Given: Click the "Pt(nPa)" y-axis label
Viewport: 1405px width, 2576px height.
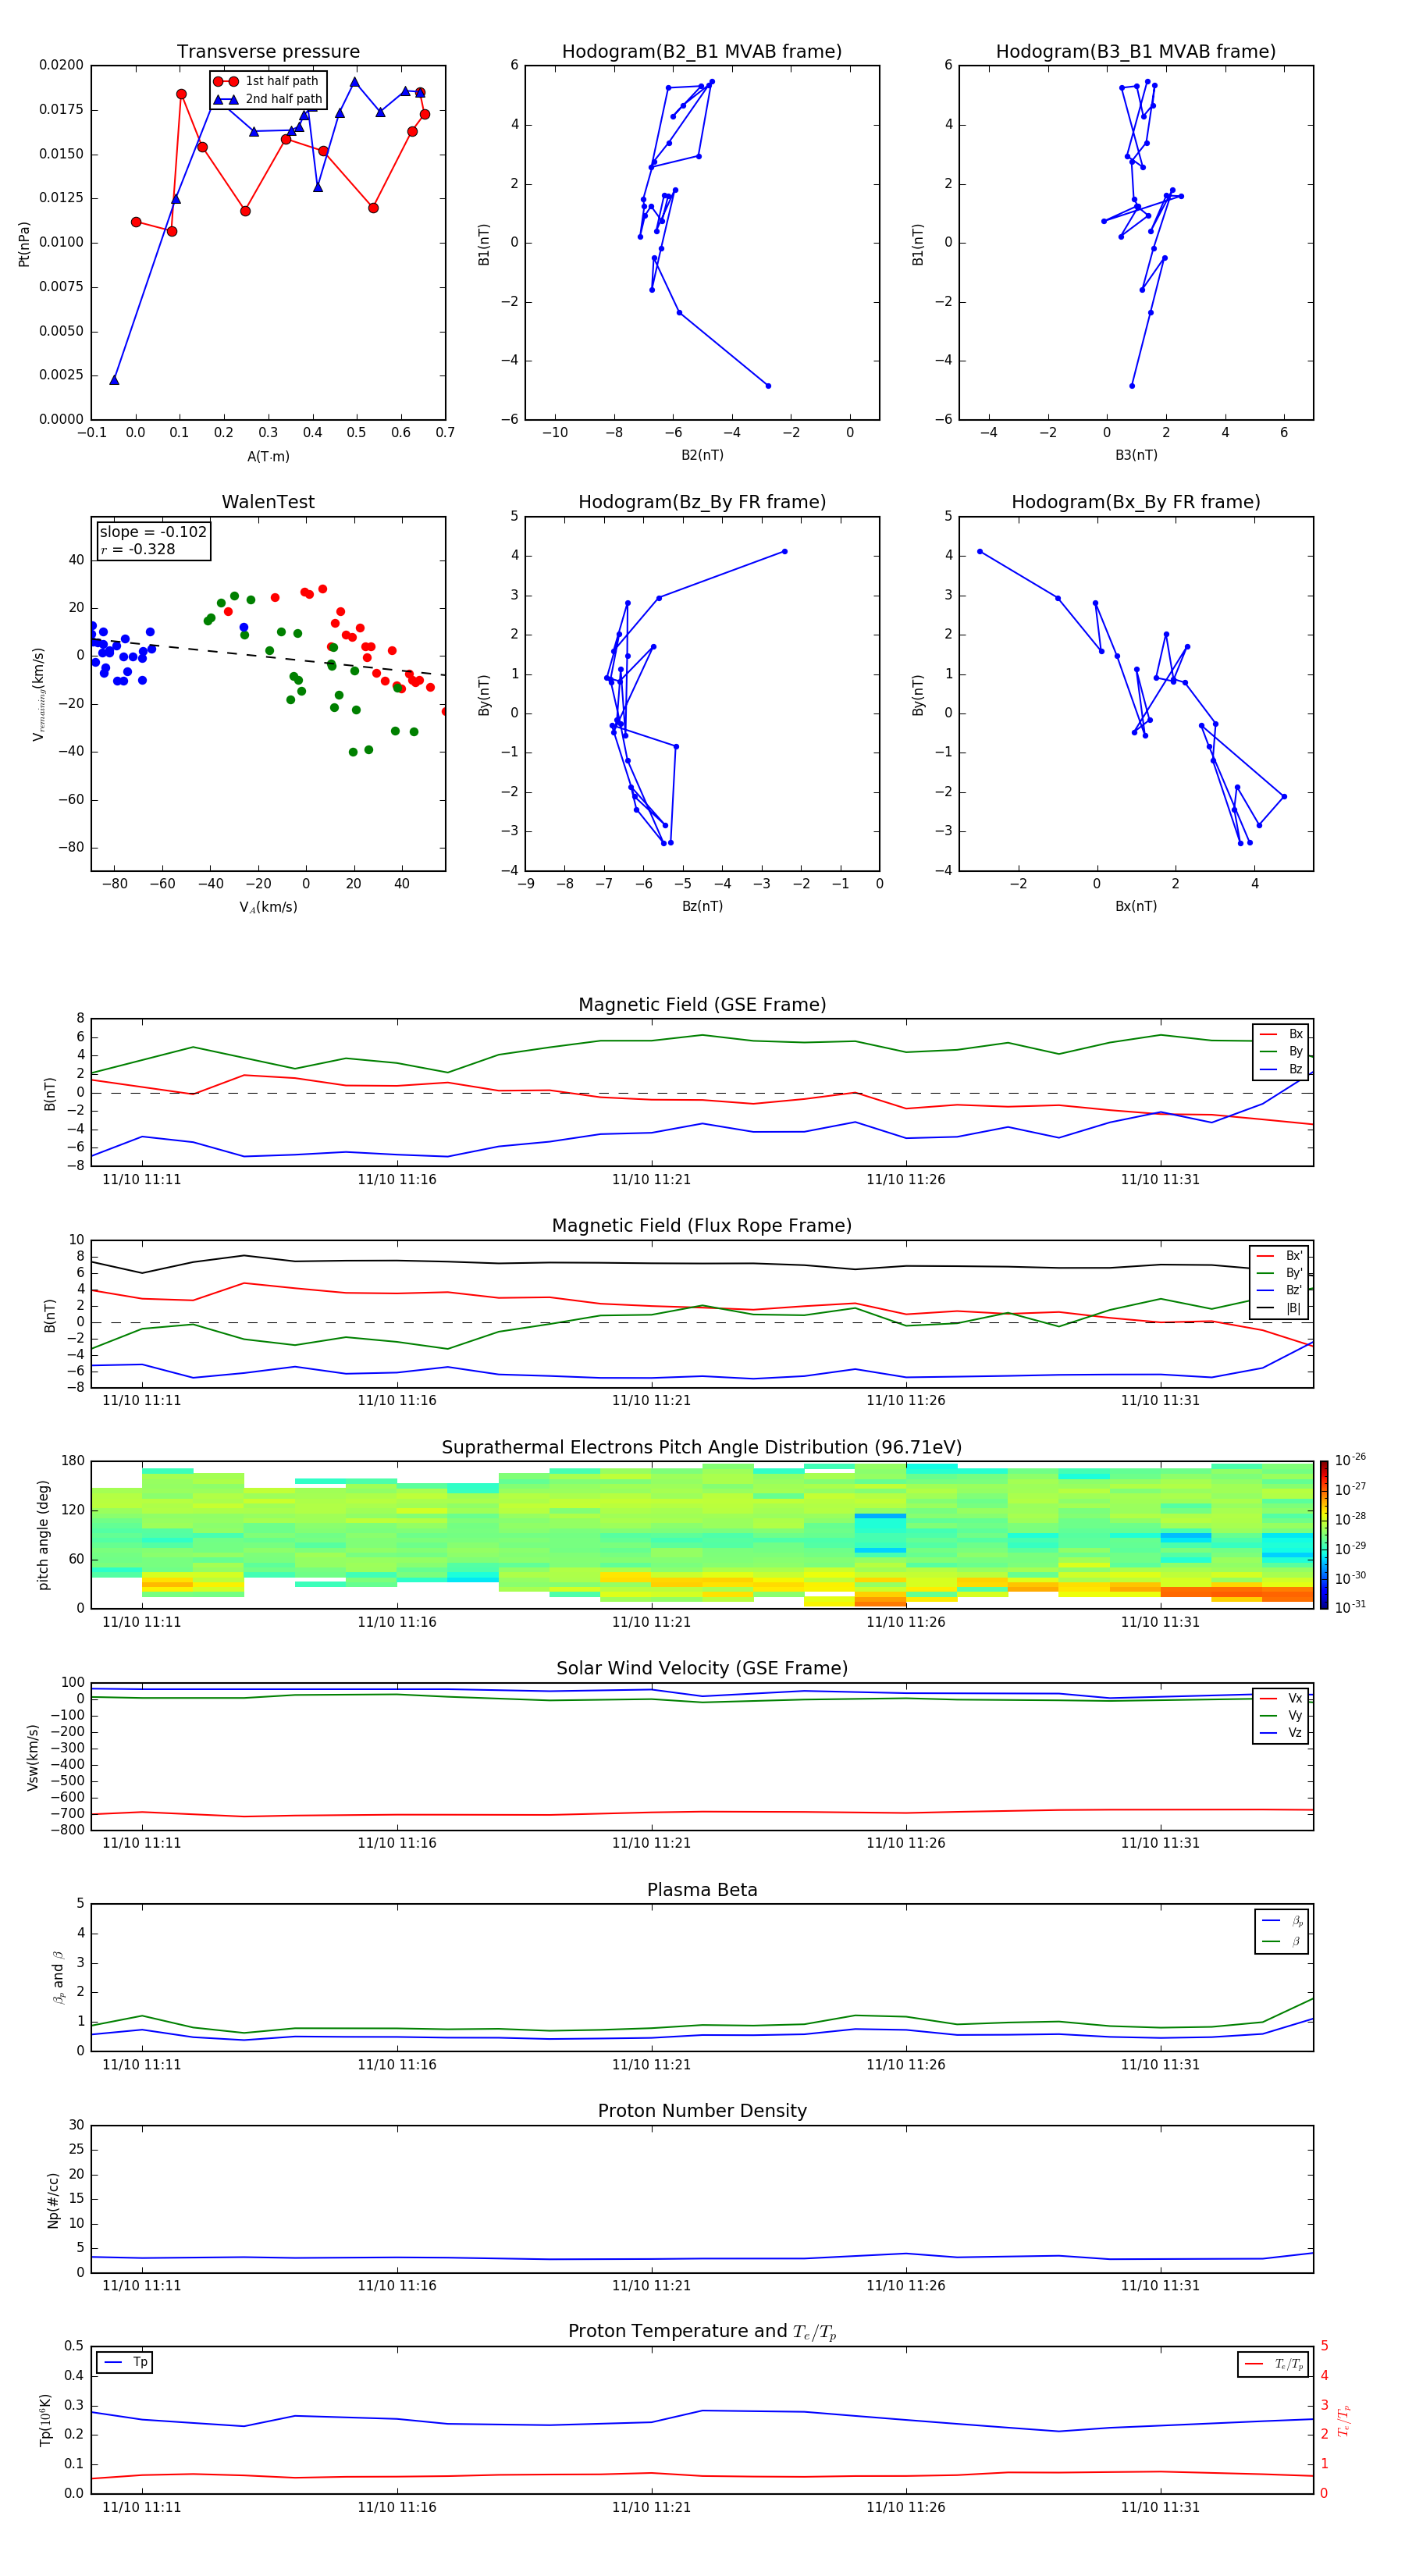Looking at the screenshot, I should point(24,243).
